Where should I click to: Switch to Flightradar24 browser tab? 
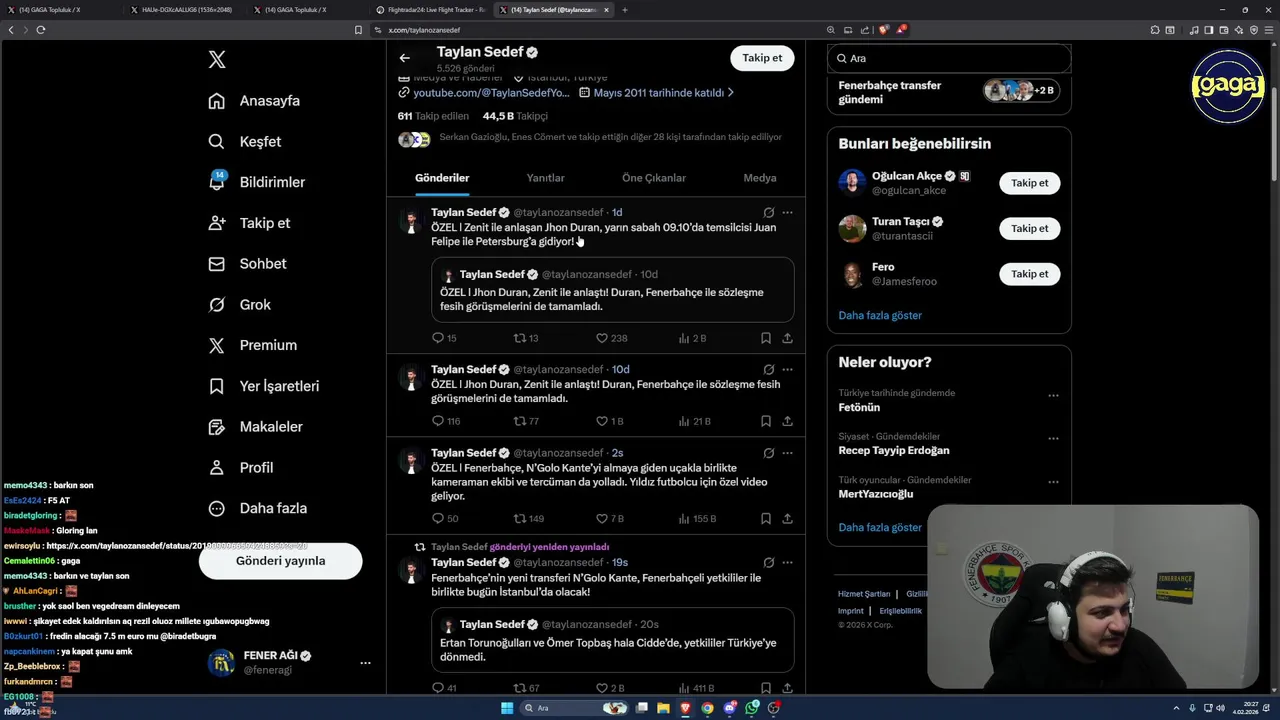tap(431, 10)
